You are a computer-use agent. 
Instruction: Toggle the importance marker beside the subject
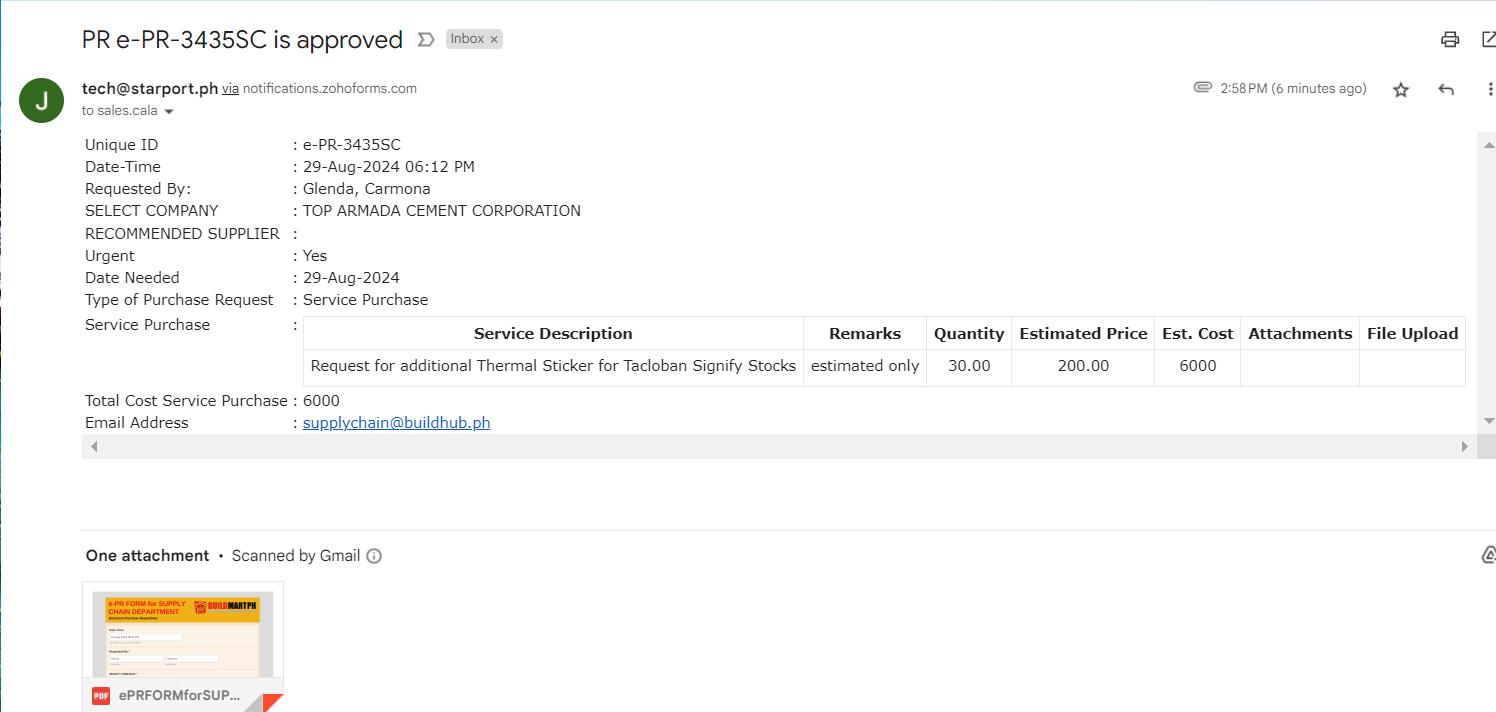(425, 40)
